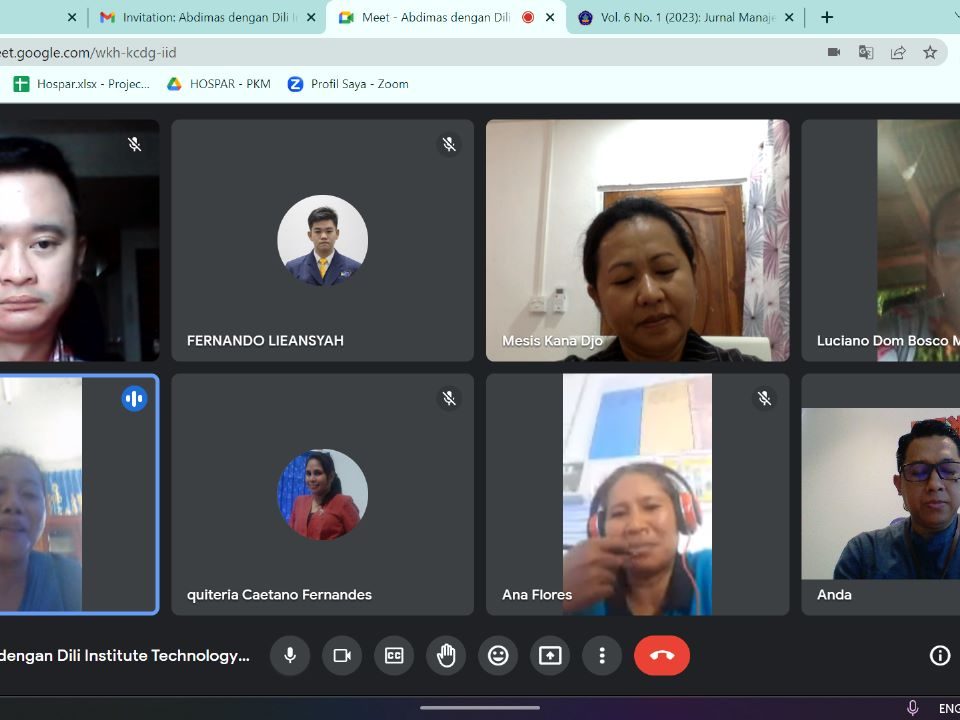This screenshot has height=720, width=960.
Task: Click FERNANDO LIEANSYAH profile avatar
Action: (323, 241)
